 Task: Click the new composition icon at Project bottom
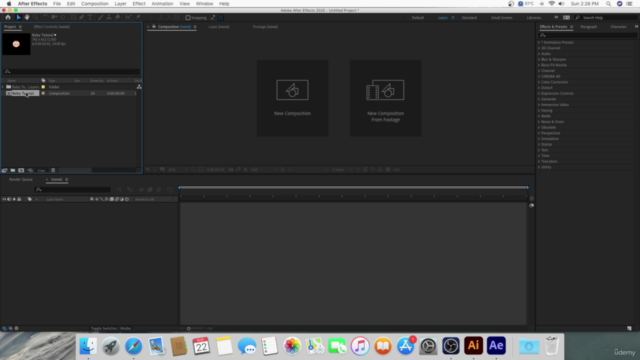tap(21, 170)
